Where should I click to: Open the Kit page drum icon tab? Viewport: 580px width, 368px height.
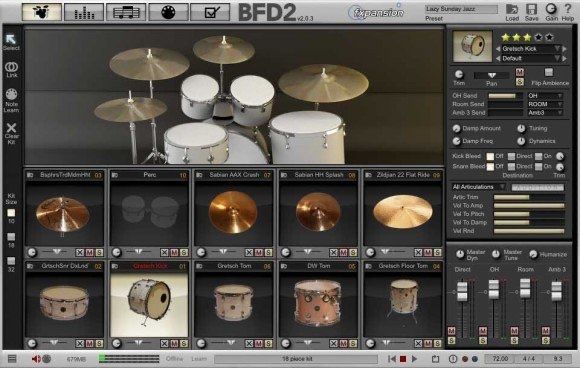41,12
